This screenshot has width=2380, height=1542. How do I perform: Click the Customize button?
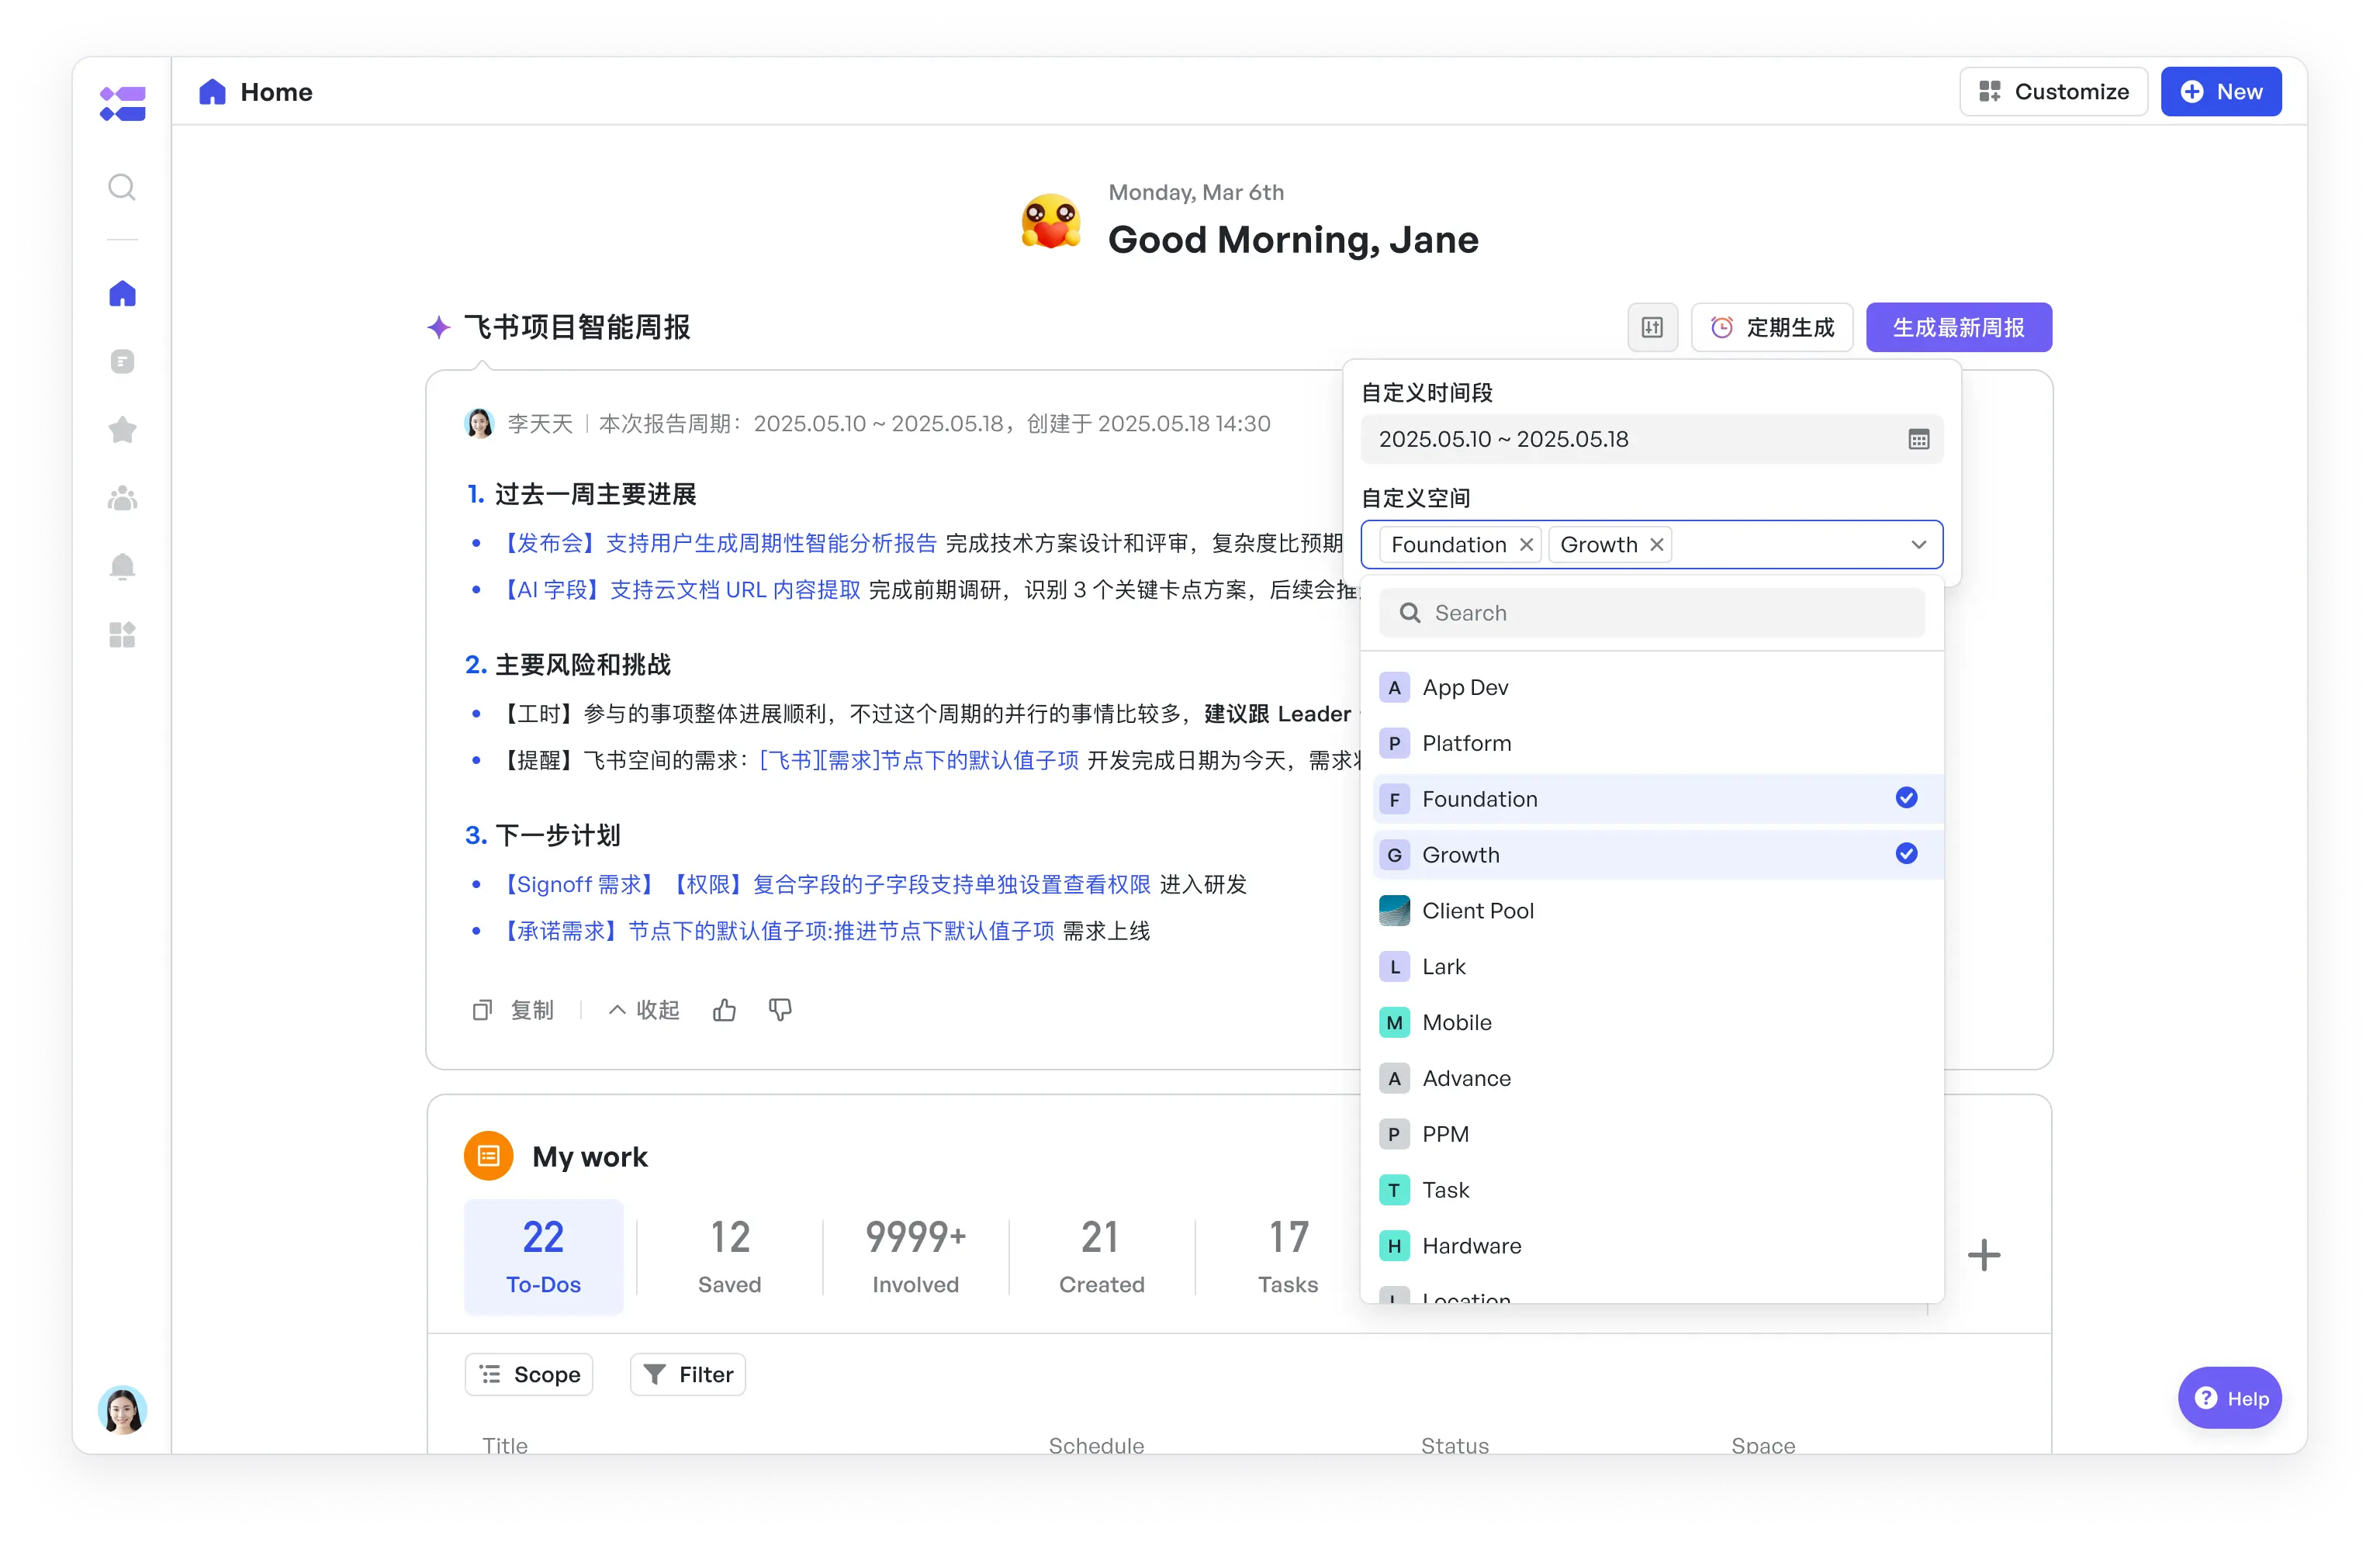click(x=2054, y=92)
